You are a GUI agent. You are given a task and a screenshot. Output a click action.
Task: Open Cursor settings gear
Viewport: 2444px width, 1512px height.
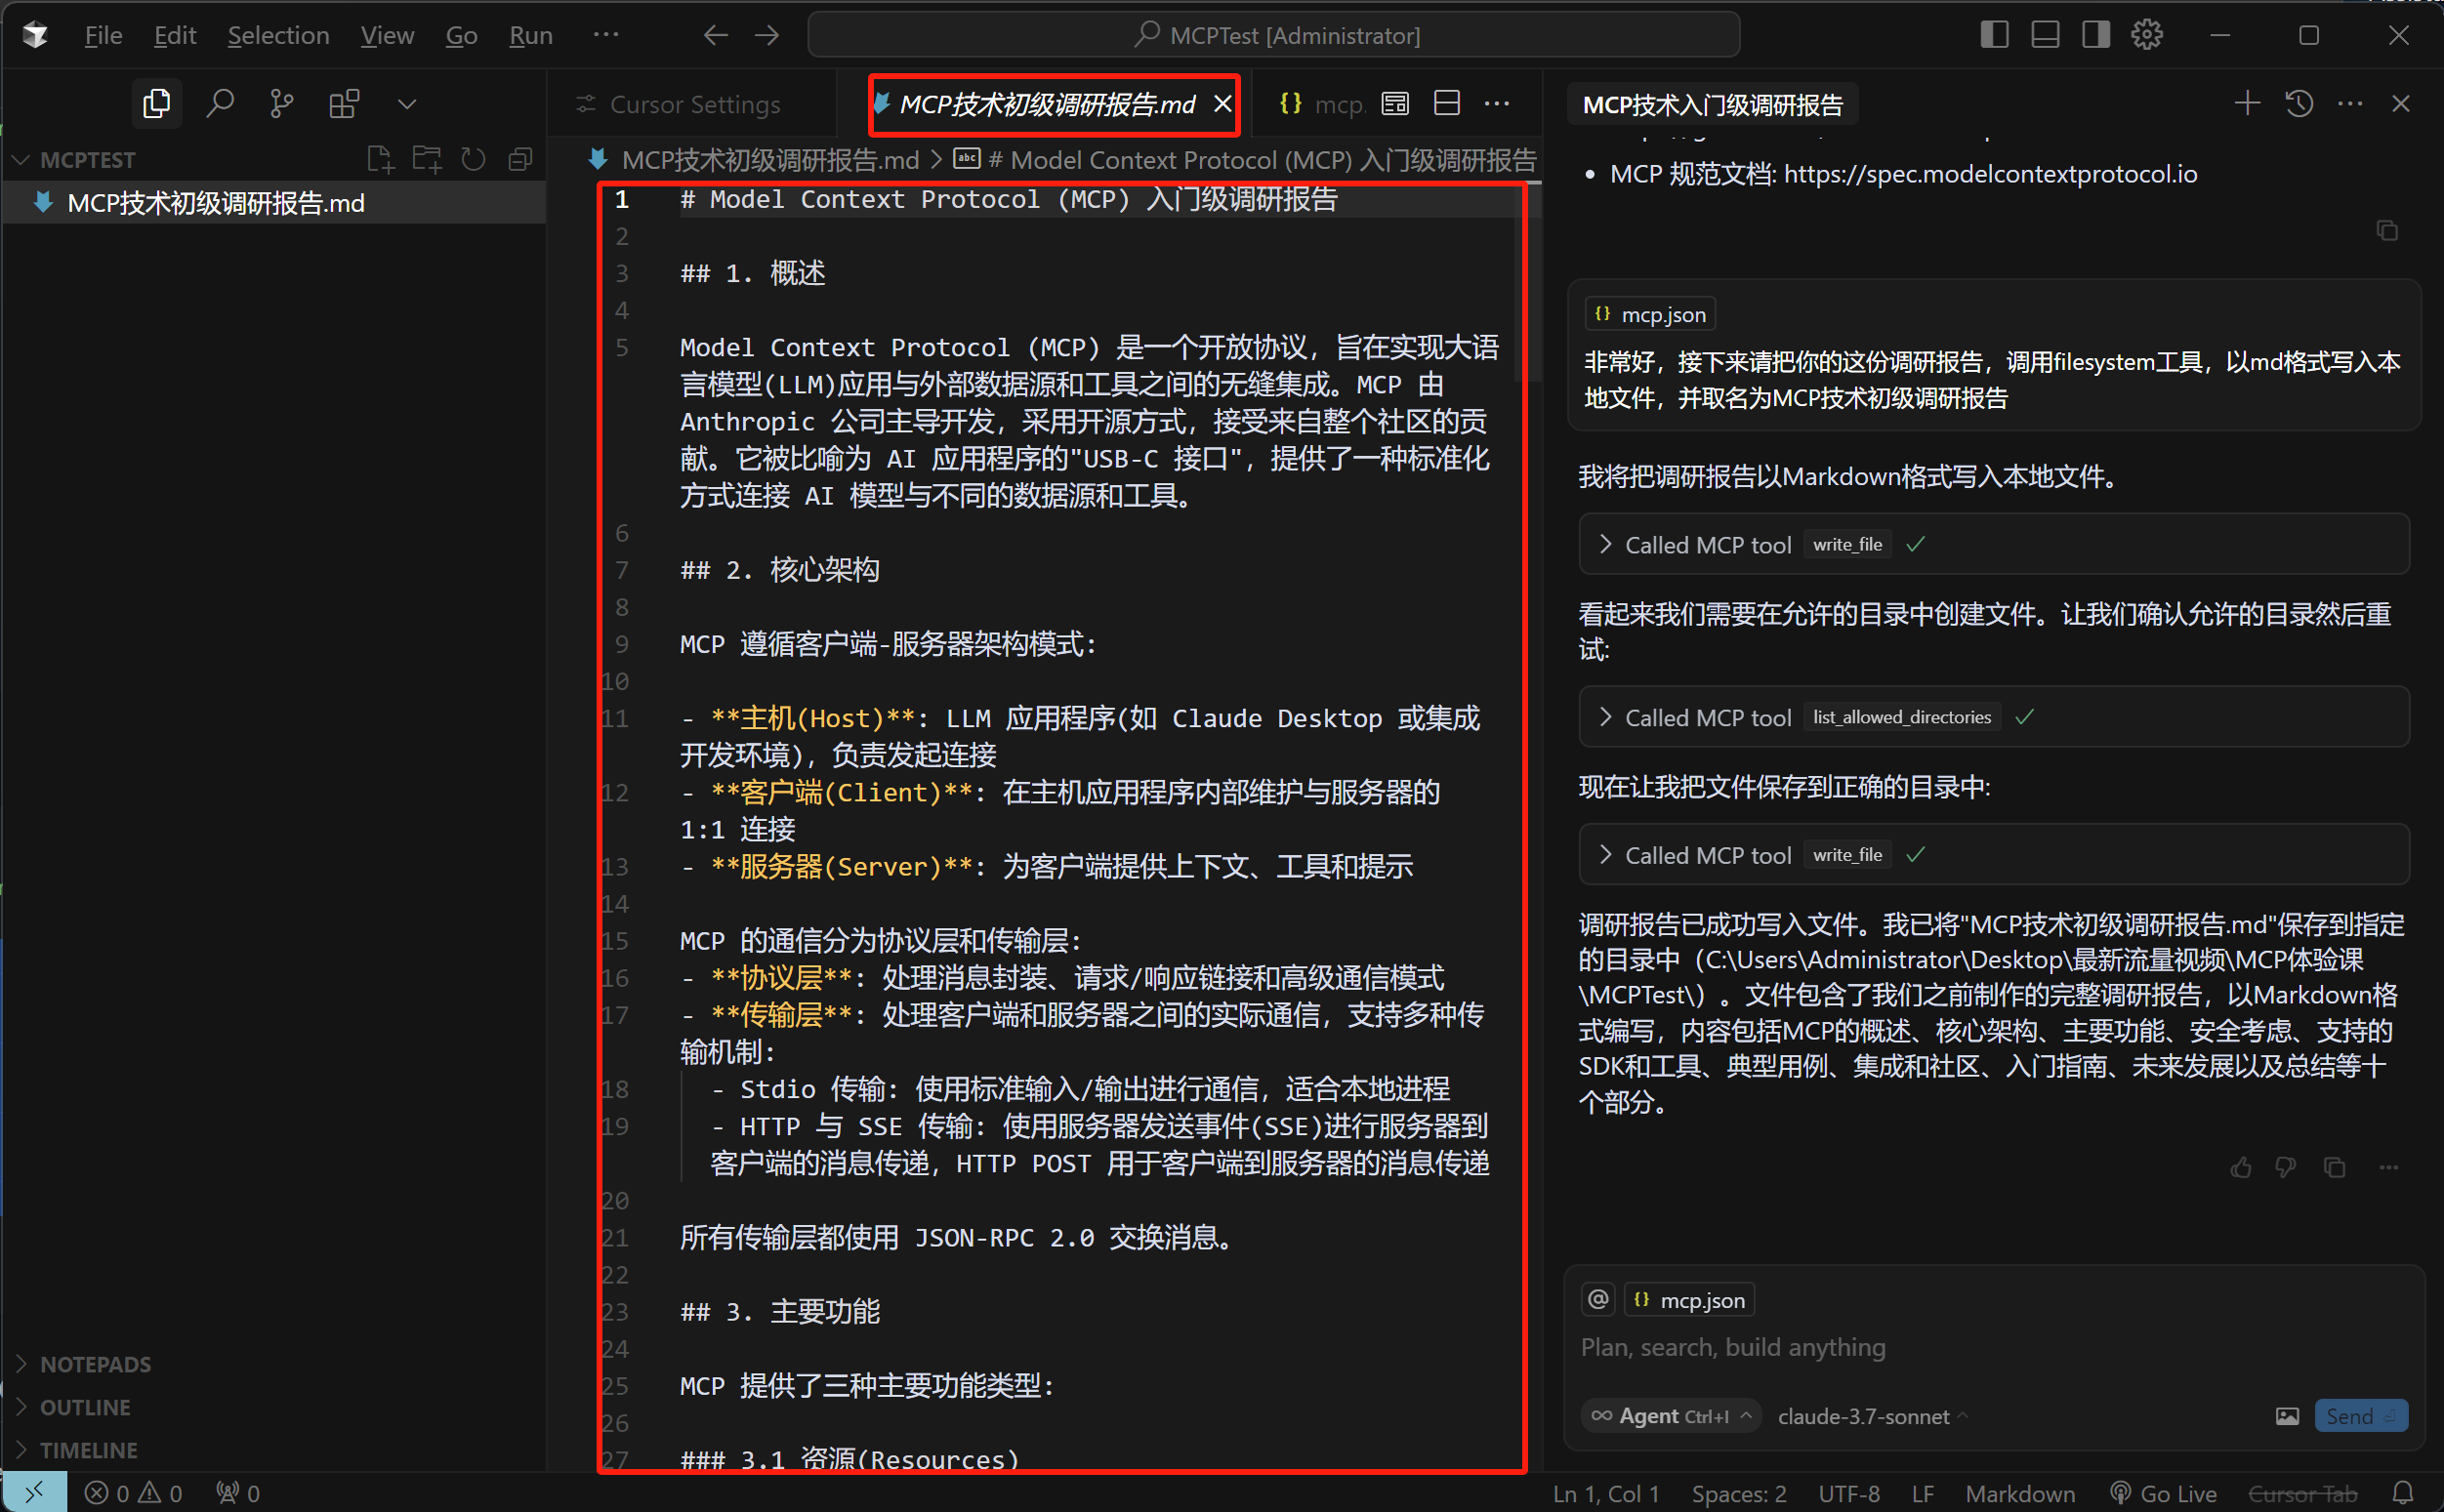coord(2147,35)
